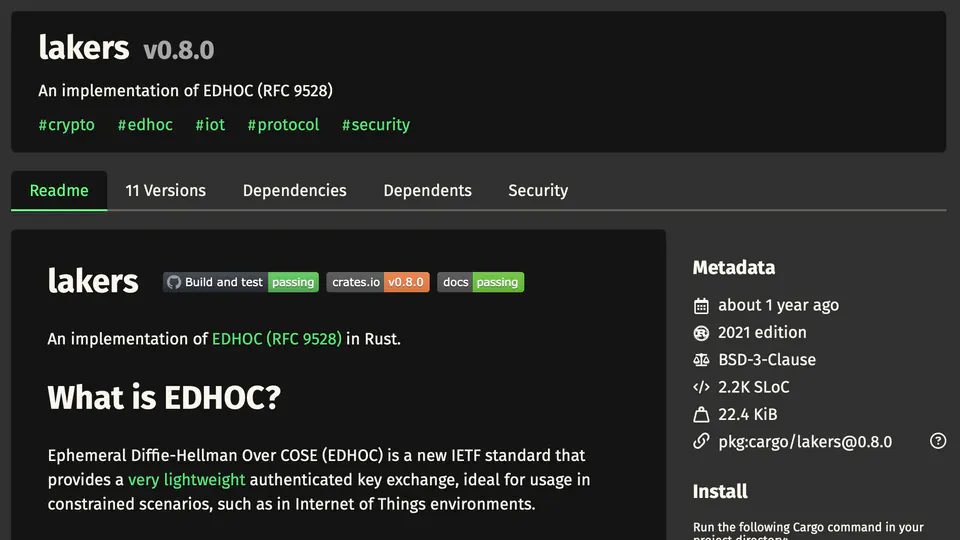Click the link icon beside pkg:cargo/lakers@0.8.0
The image size is (960, 540).
point(701,441)
